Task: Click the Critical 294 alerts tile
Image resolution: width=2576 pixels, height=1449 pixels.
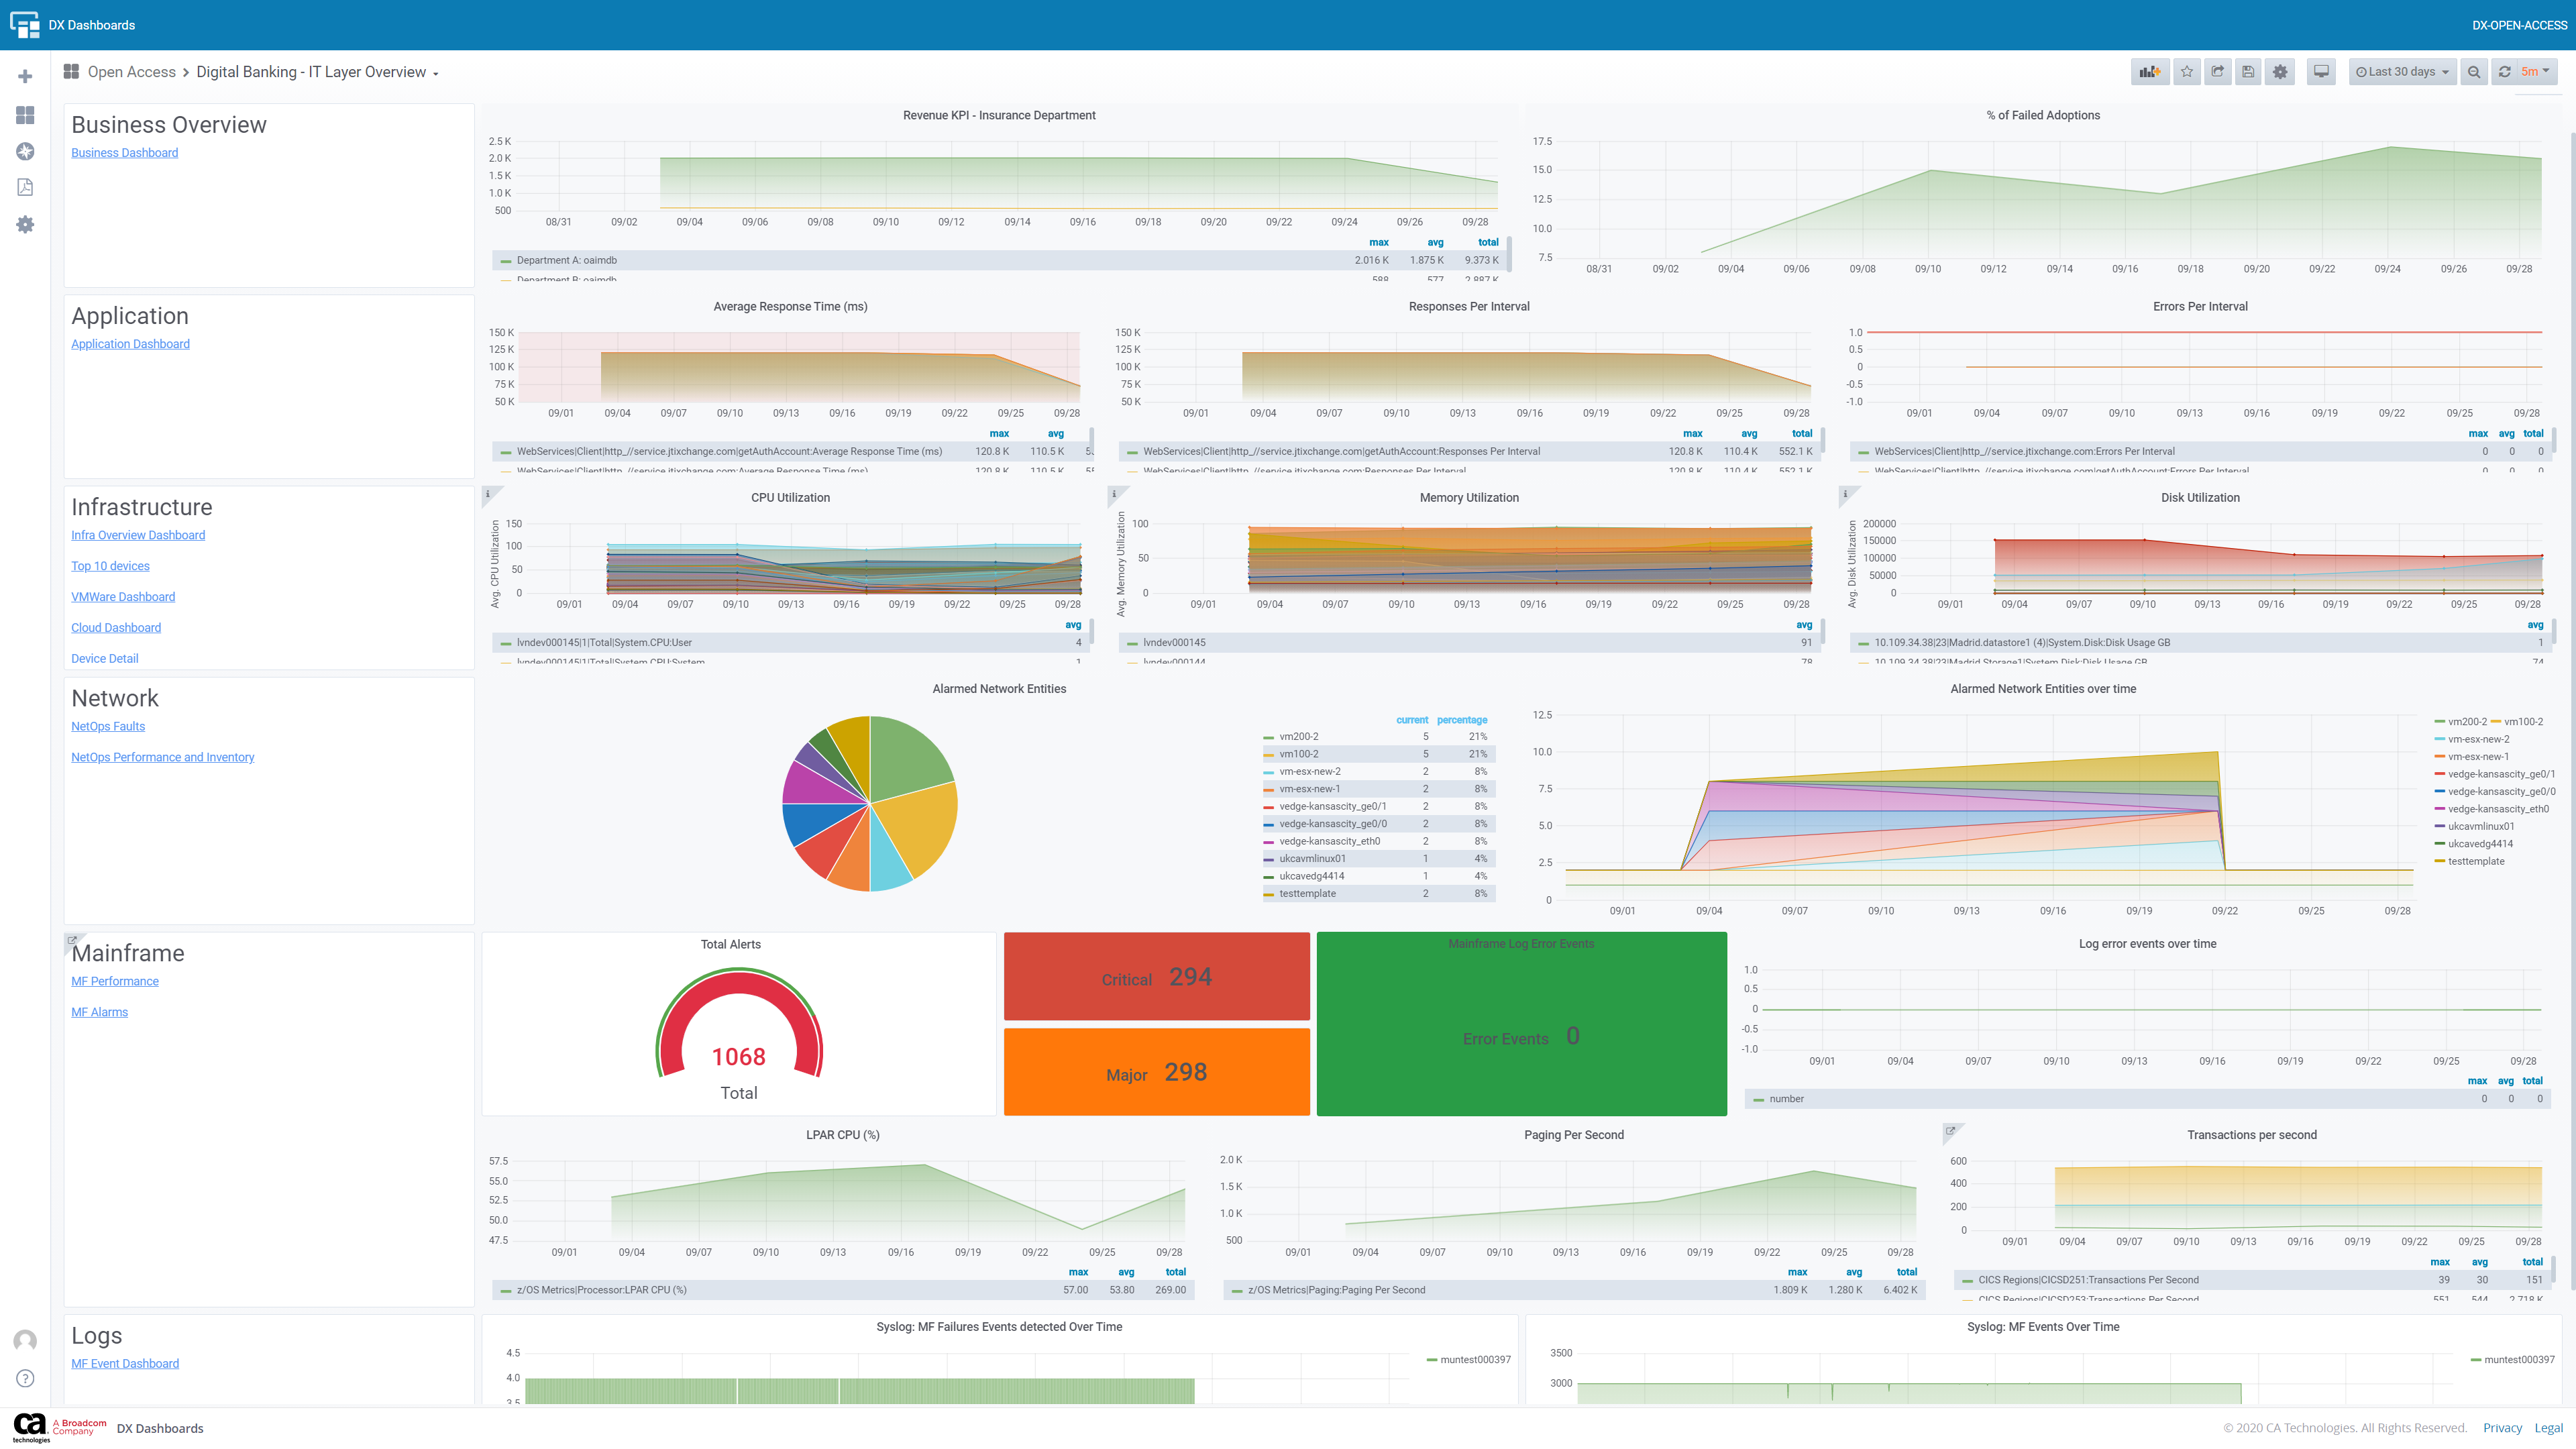Action: (1156, 977)
